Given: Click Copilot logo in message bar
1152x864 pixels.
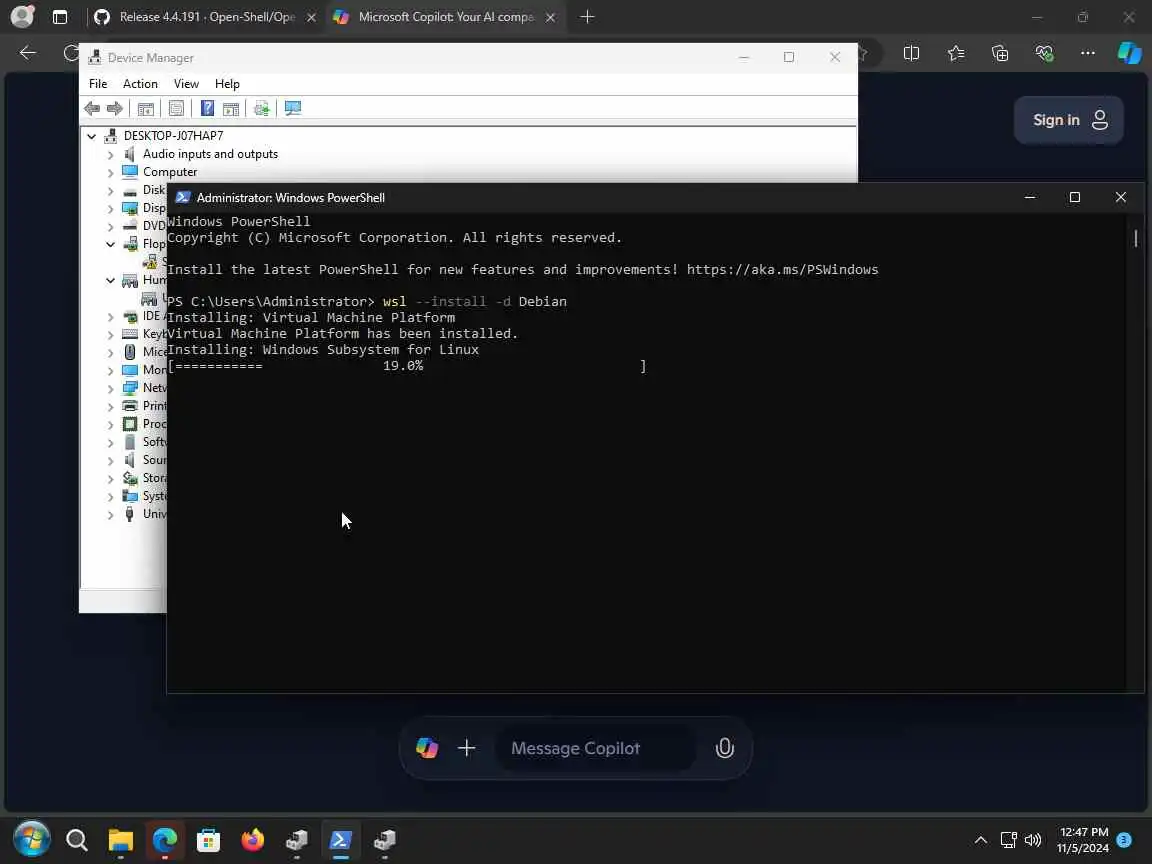Looking at the screenshot, I should pyautogui.click(x=427, y=748).
